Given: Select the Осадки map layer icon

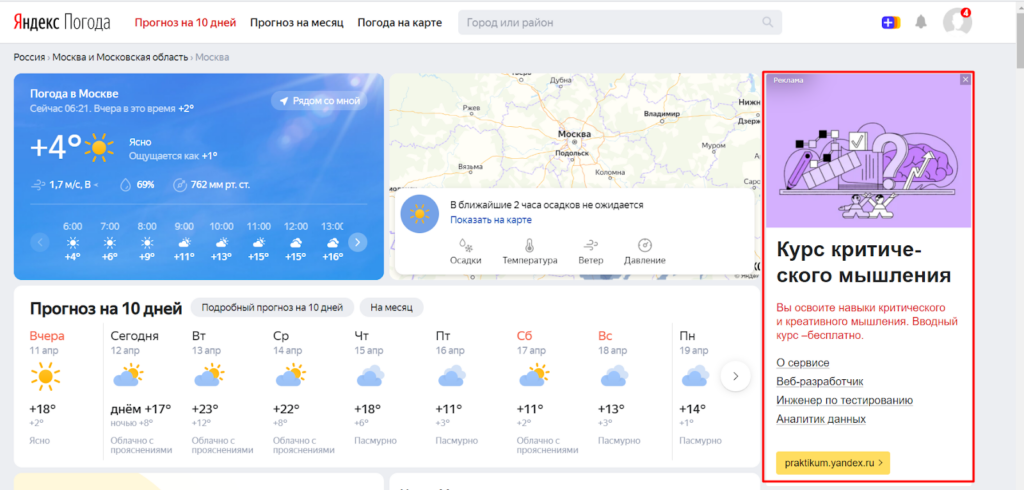Looking at the screenshot, I should 465,246.
